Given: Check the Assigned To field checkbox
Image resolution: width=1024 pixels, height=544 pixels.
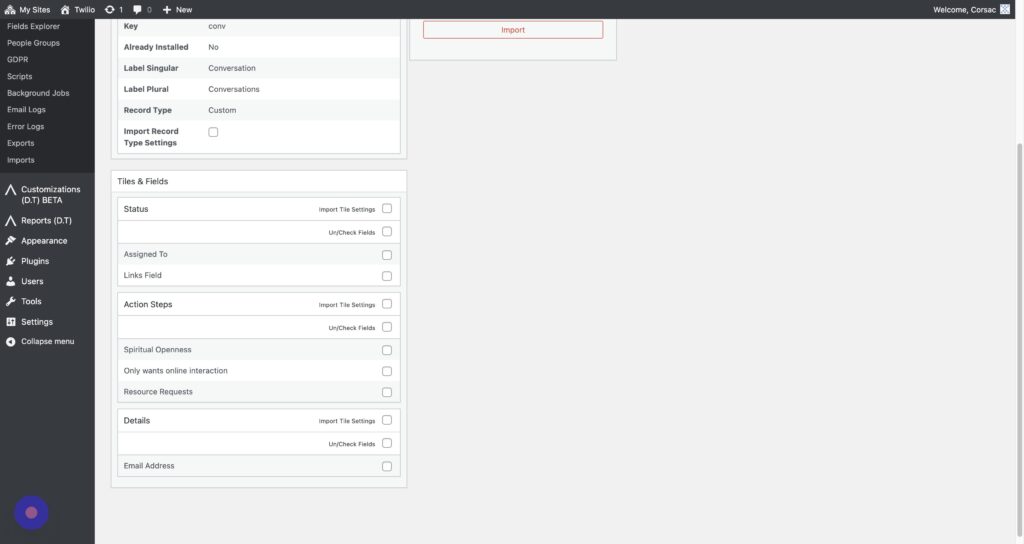Looking at the screenshot, I should click(x=387, y=255).
